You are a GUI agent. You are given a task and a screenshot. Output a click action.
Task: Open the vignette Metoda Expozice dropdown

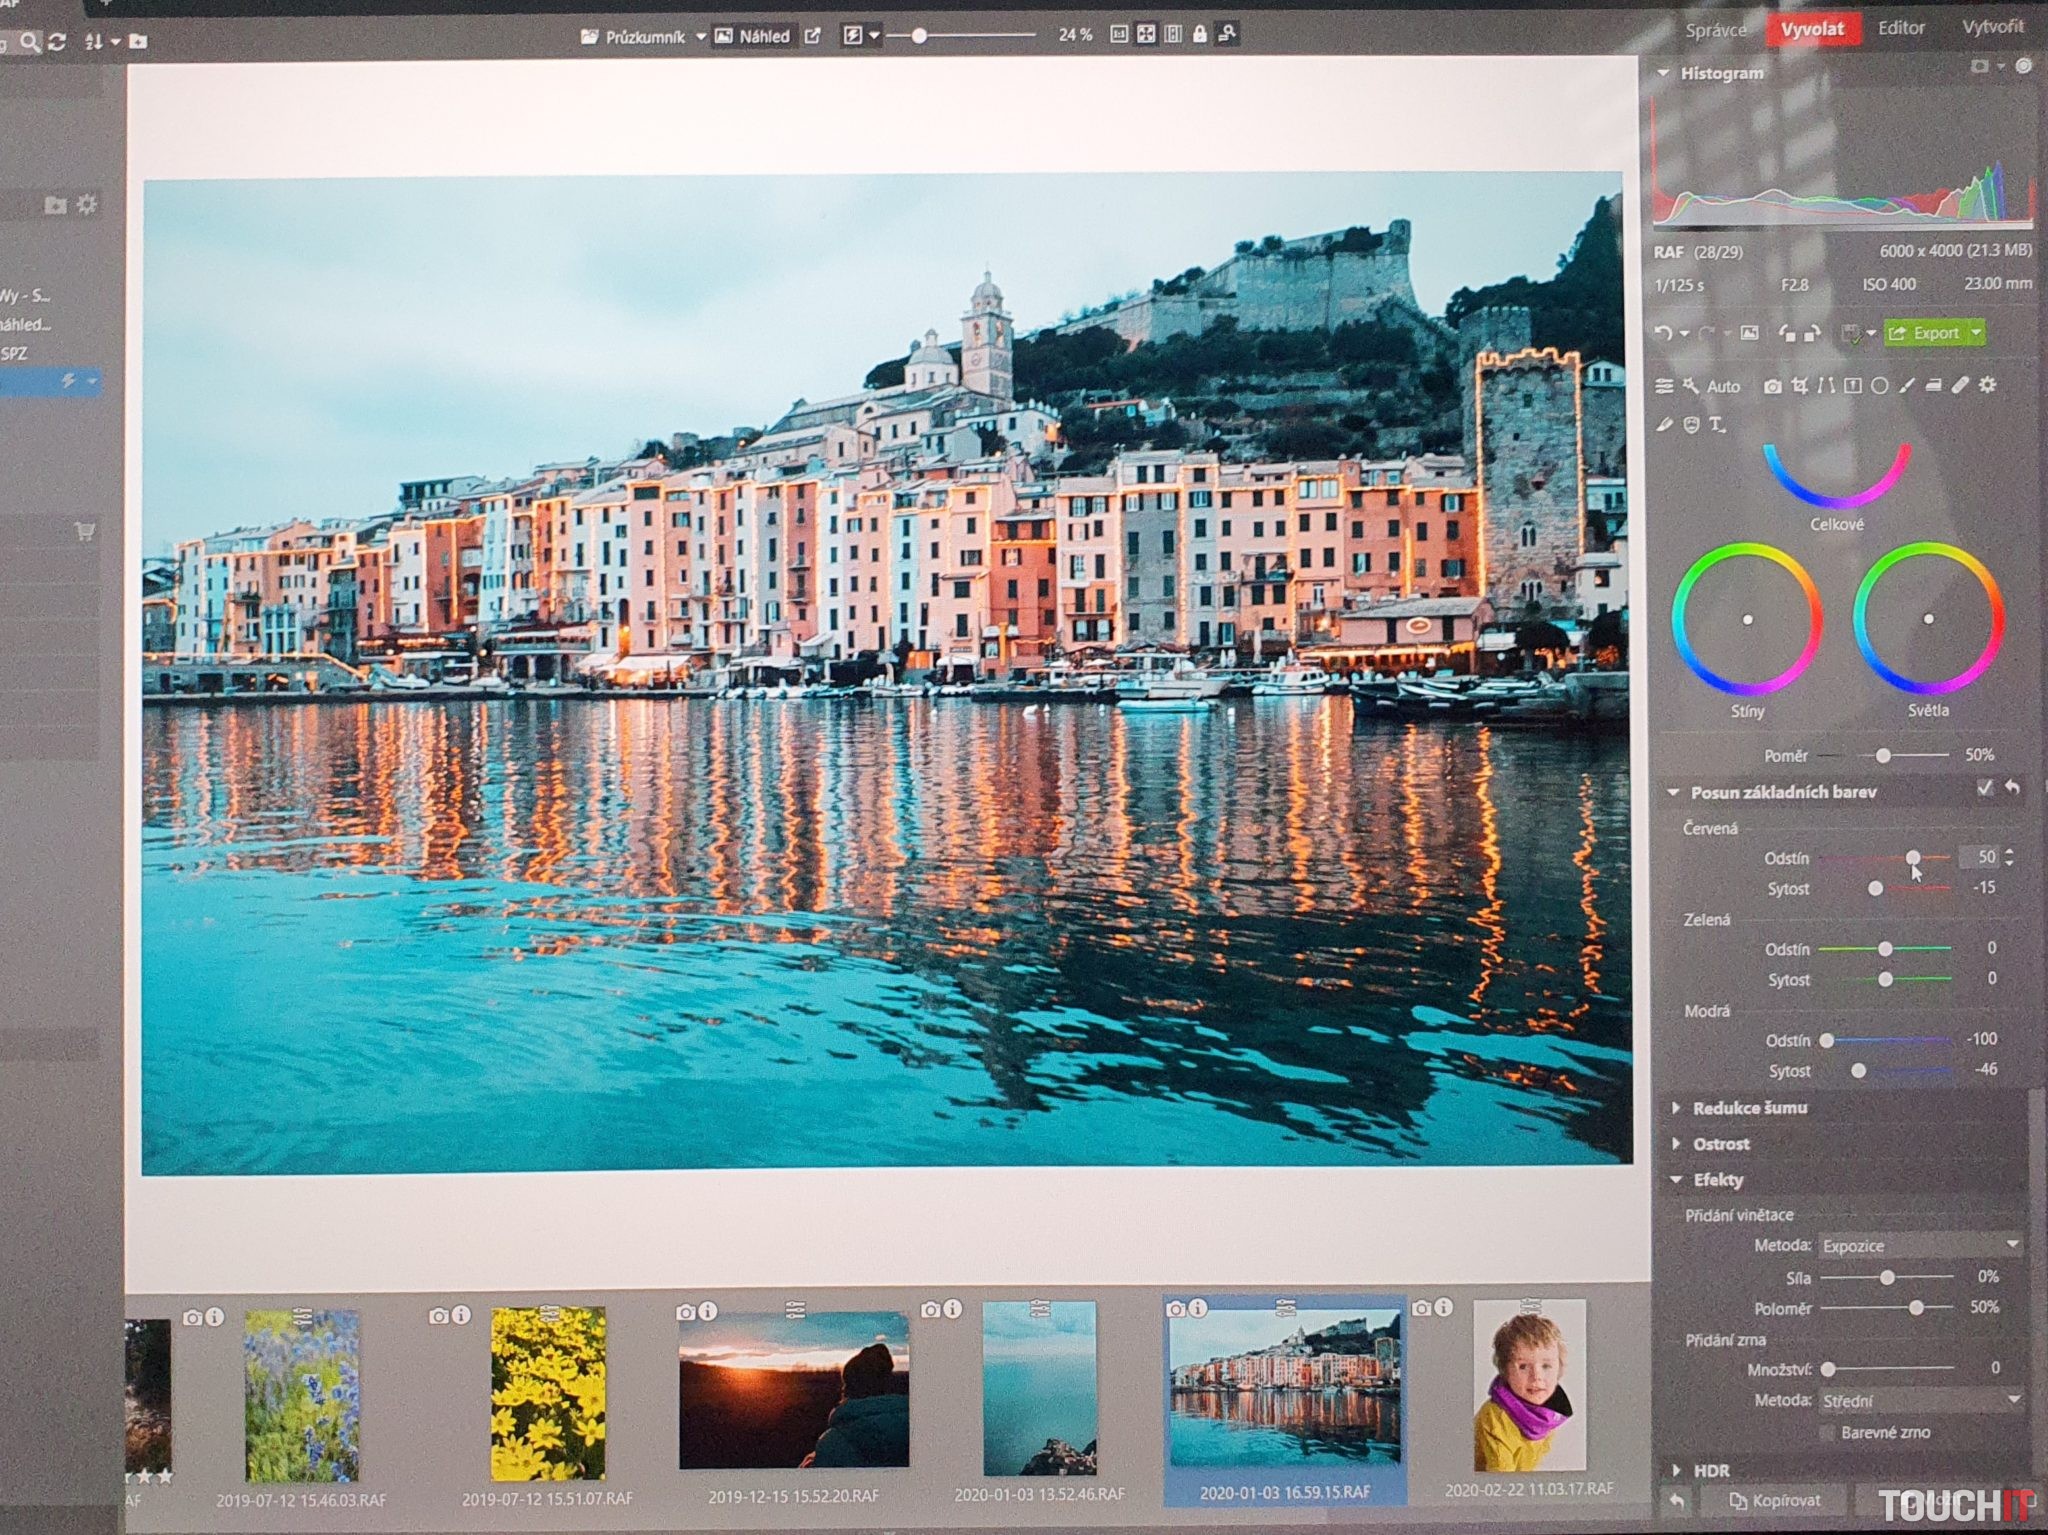pos(1919,1246)
